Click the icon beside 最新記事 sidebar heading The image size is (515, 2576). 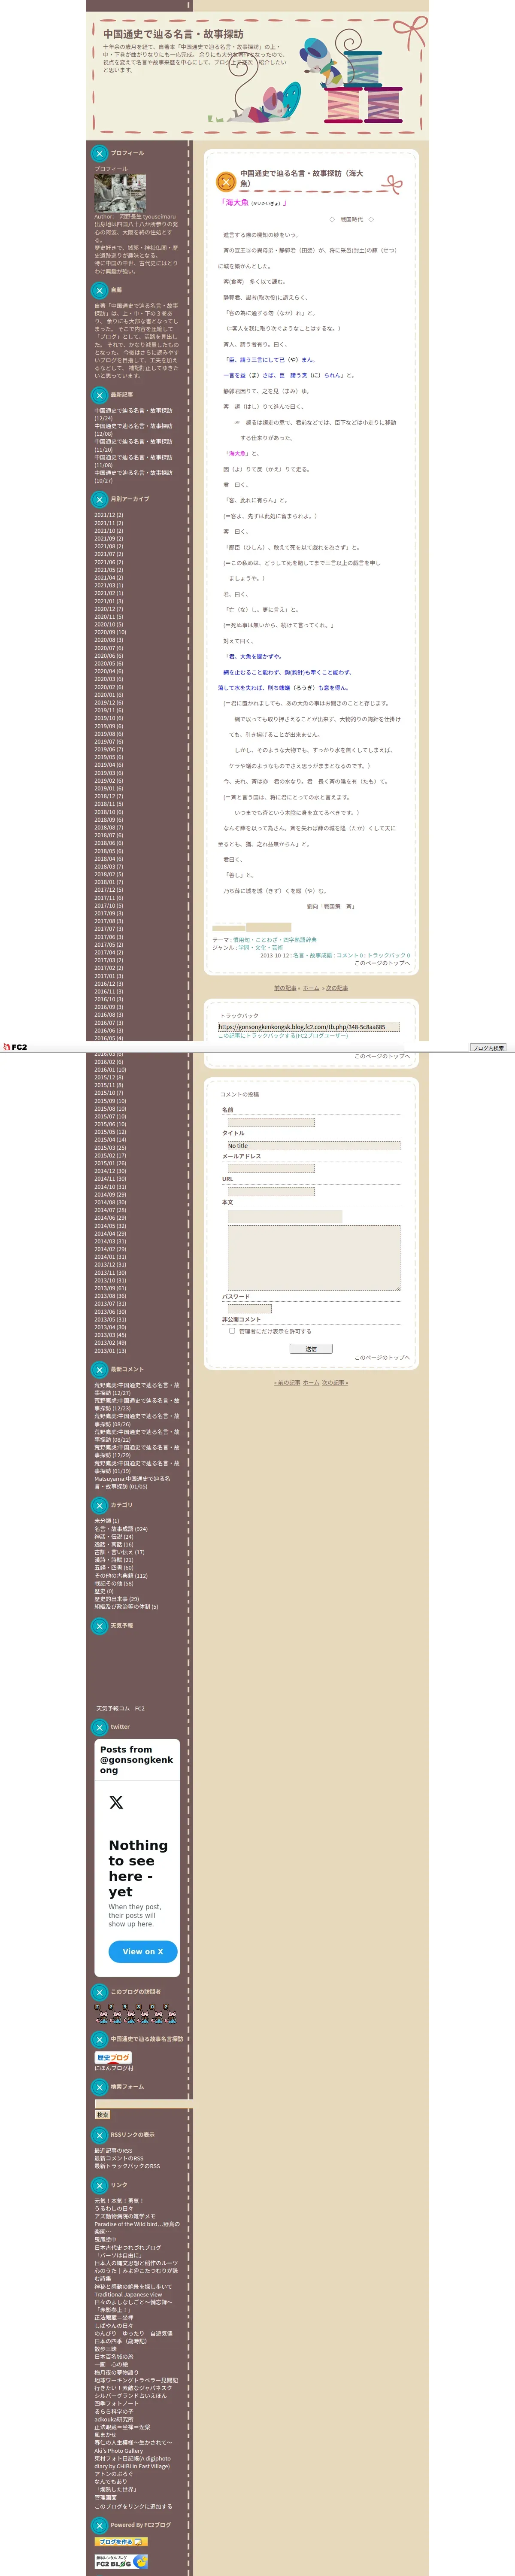coord(99,395)
